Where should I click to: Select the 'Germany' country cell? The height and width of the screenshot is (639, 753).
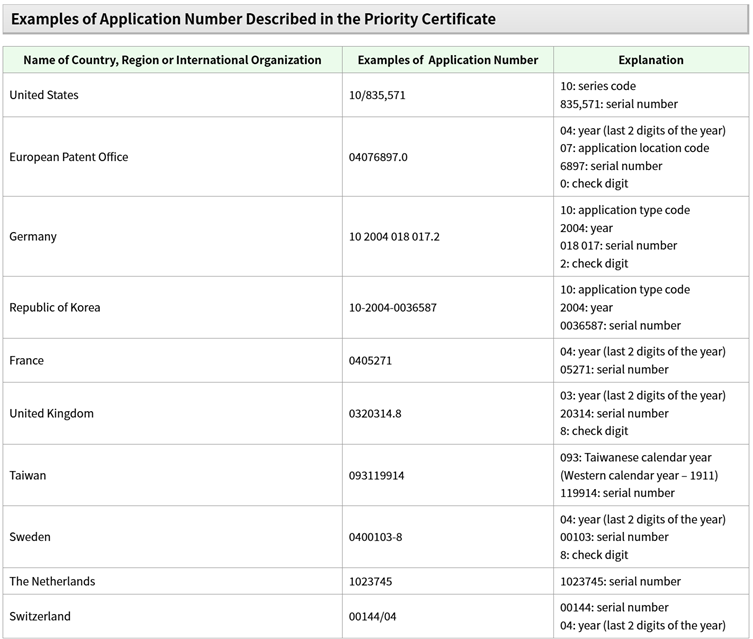[x=33, y=237]
